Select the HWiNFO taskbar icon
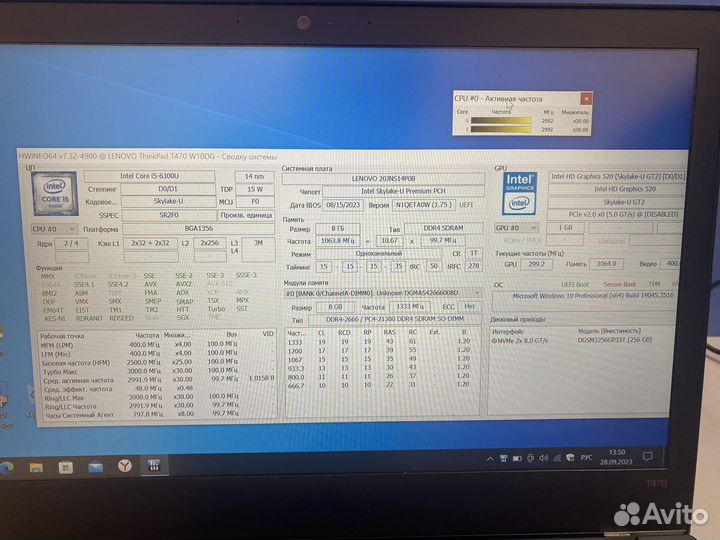Image resolution: width=720 pixels, height=540 pixels. tap(154, 465)
